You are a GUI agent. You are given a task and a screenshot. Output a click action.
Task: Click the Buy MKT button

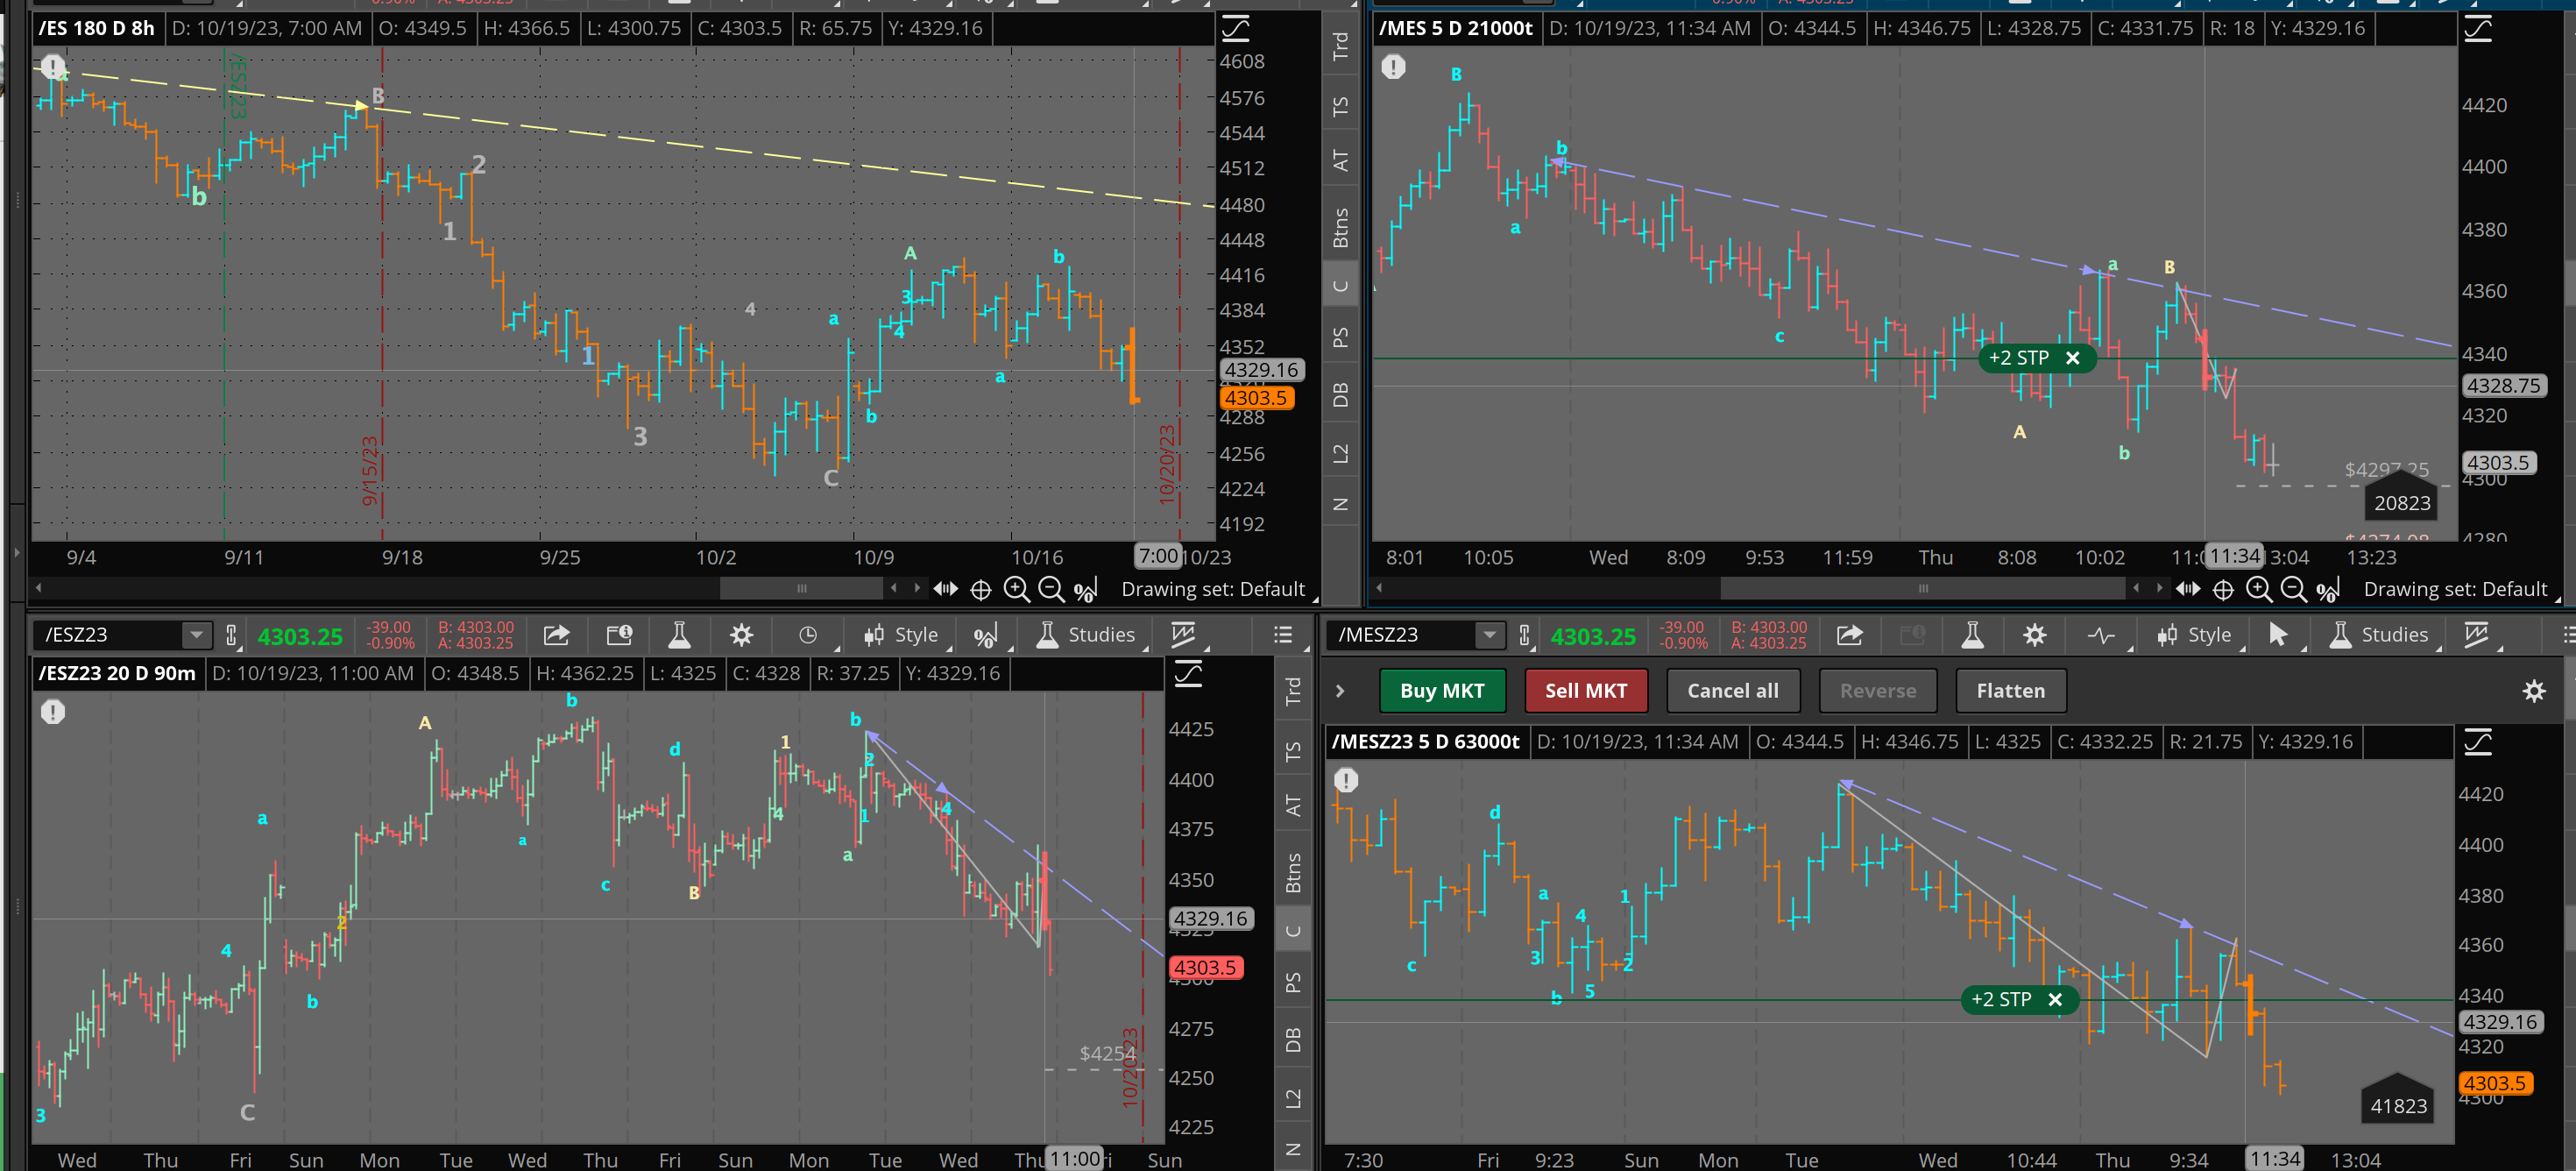click(x=1441, y=691)
